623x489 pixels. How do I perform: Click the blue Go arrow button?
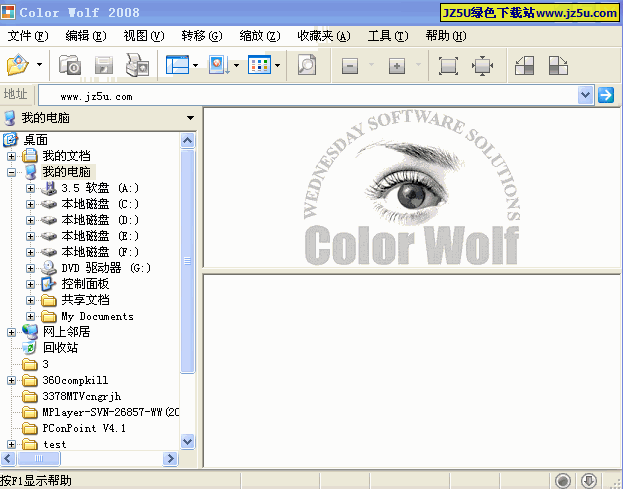[x=606, y=95]
